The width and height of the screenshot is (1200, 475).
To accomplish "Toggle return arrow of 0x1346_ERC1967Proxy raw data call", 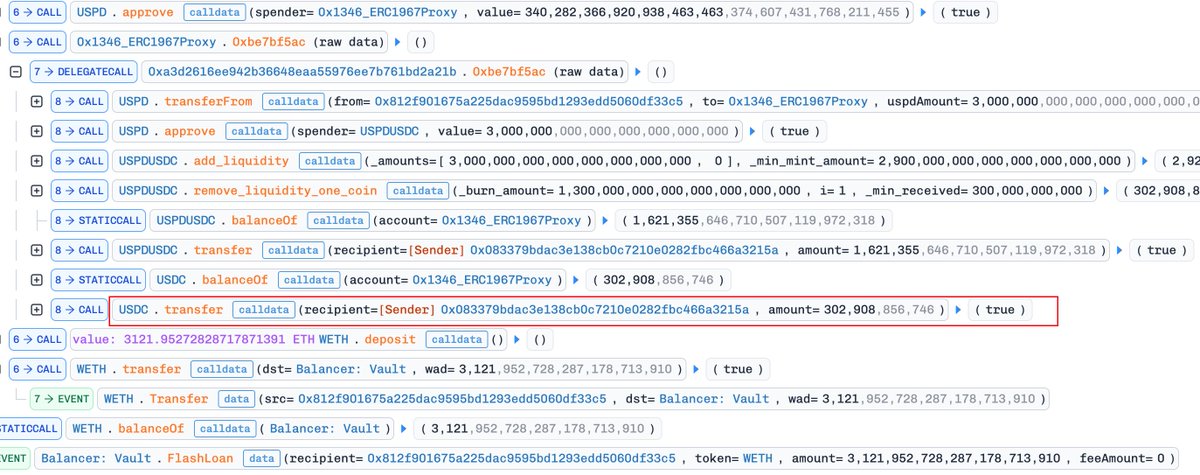I will click(x=400, y=43).
